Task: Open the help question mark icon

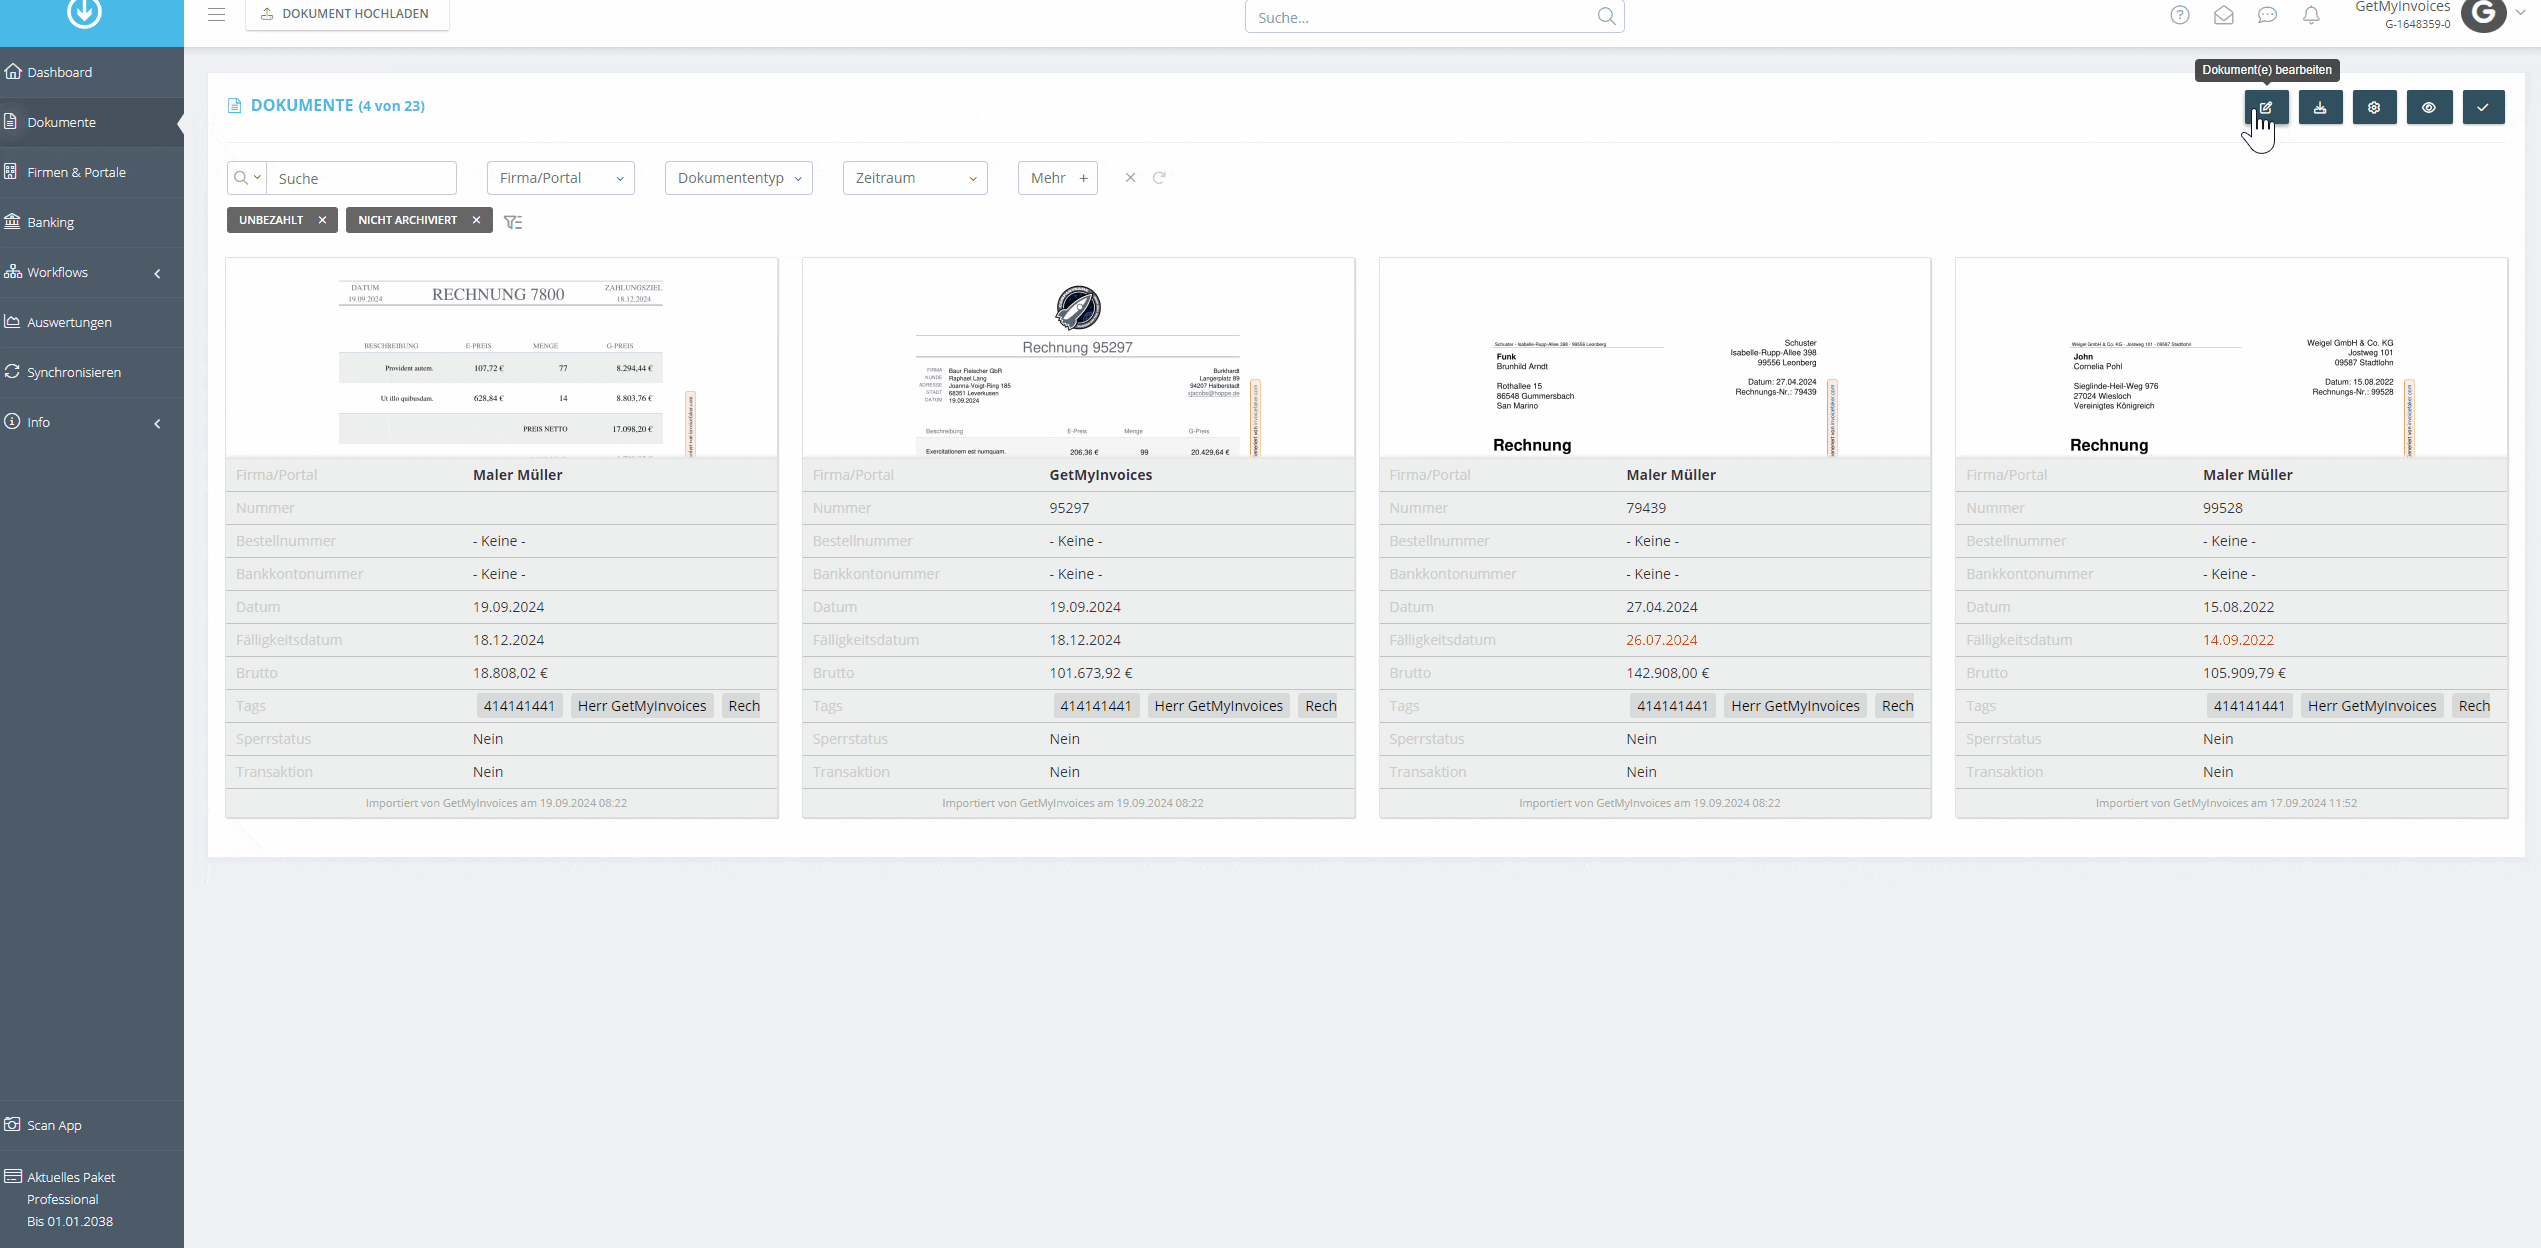Action: pyautogui.click(x=2180, y=15)
